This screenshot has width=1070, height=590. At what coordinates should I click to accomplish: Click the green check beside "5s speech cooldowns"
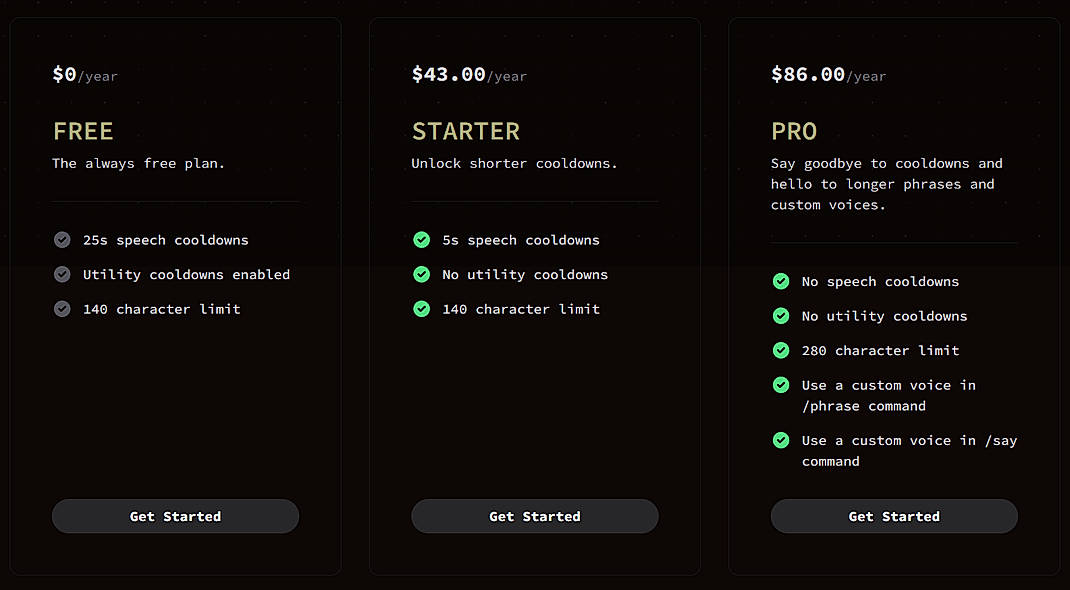[421, 240]
